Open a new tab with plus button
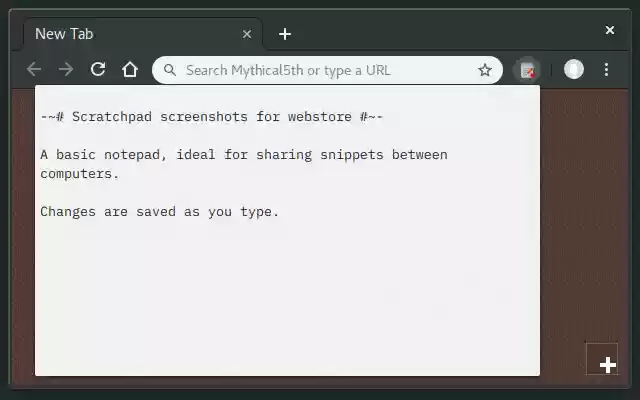The height and width of the screenshot is (400, 640). [285, 34]
